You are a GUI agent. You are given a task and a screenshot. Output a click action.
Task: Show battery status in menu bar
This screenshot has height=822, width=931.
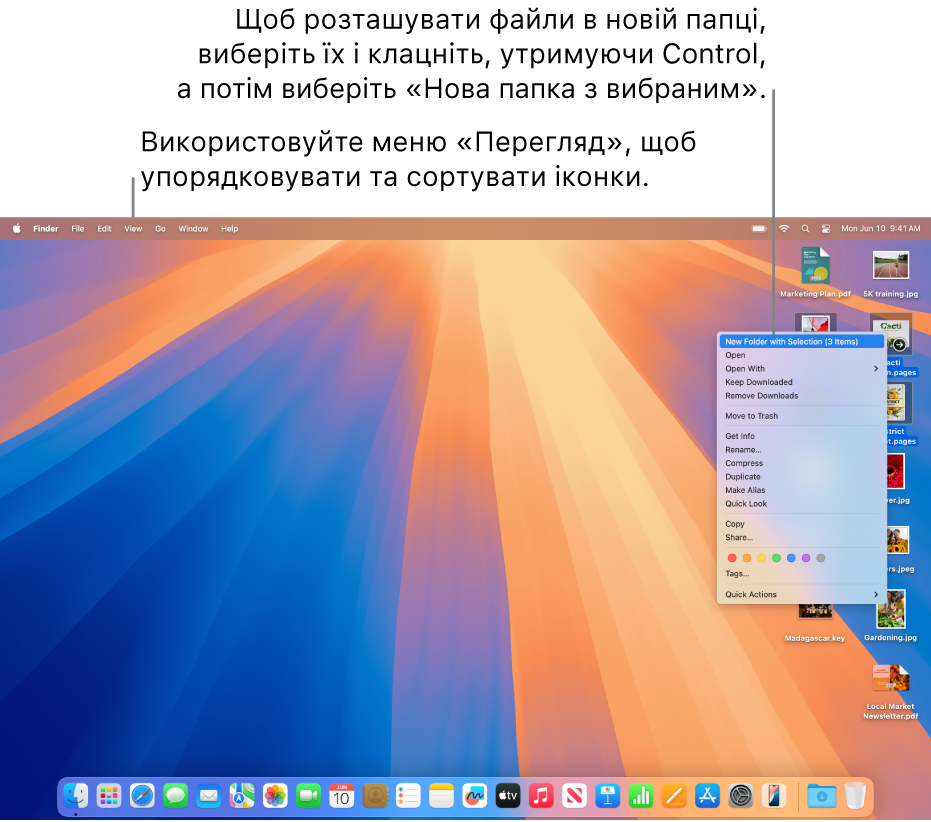(x=759, y=229)
